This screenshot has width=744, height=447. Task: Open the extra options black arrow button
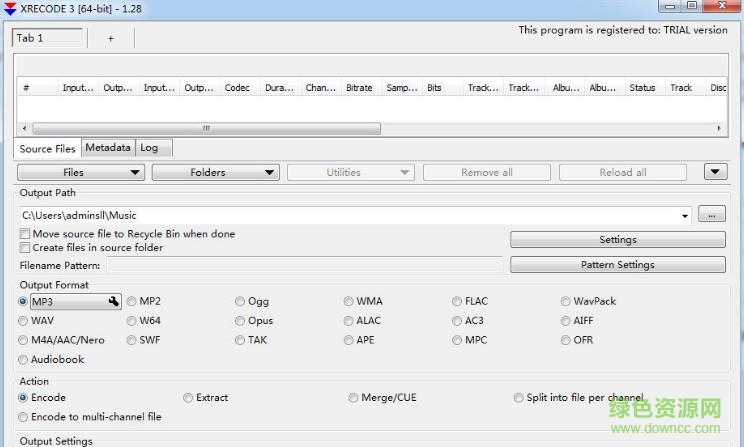tap(716, 172)
